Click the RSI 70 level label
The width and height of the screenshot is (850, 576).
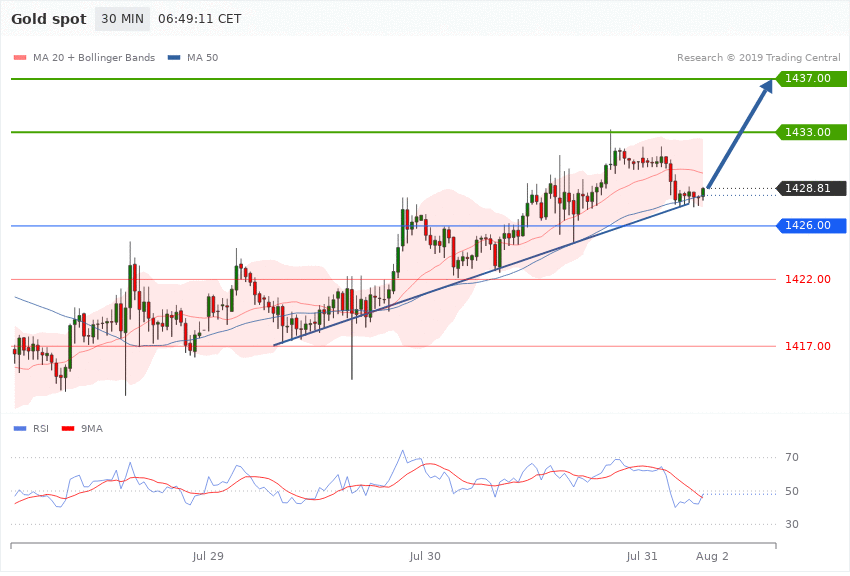click(791, 457)
